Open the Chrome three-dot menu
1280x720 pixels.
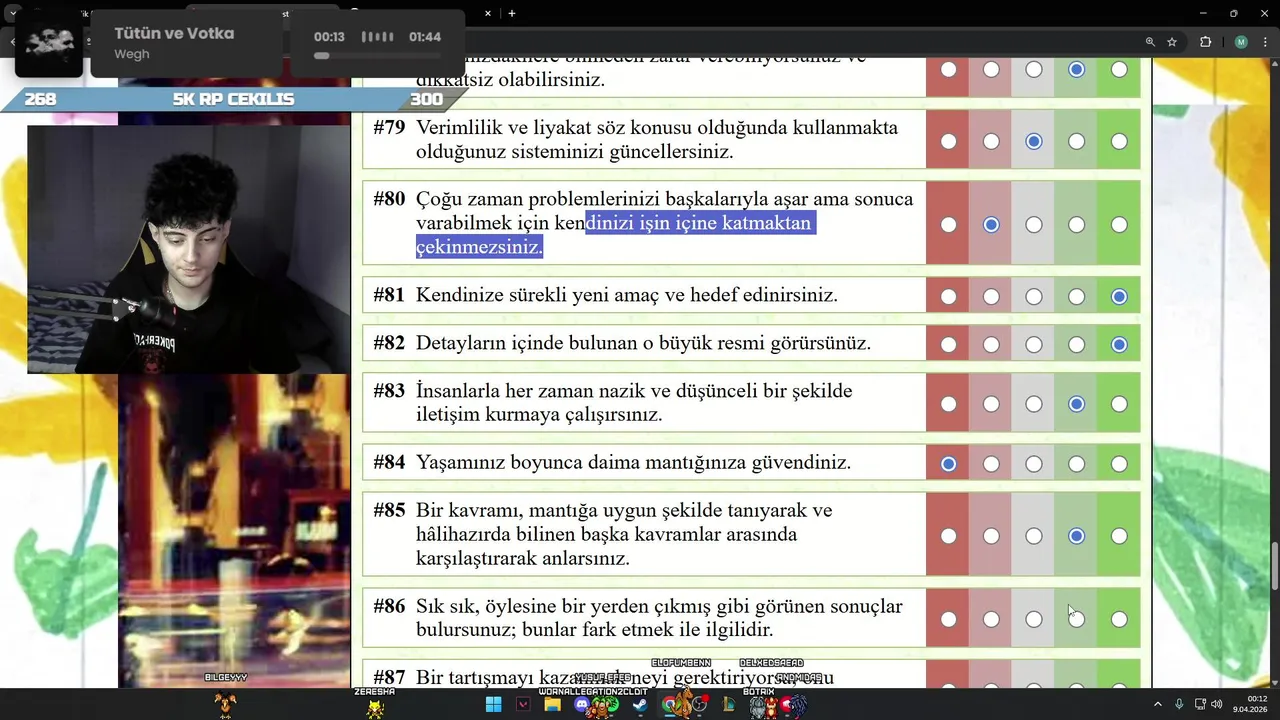pos(1265,42)
